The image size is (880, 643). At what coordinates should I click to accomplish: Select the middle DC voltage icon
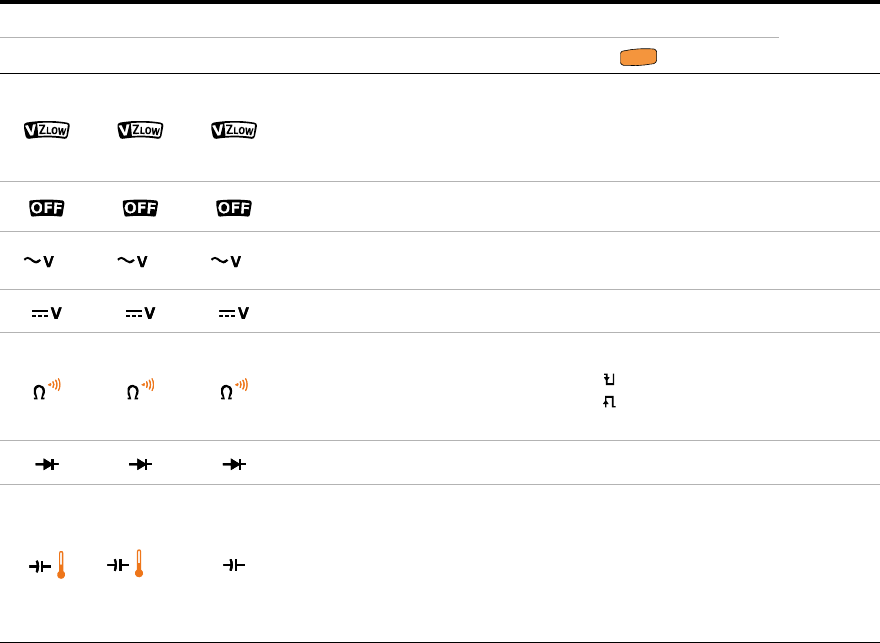pos(141,313)
